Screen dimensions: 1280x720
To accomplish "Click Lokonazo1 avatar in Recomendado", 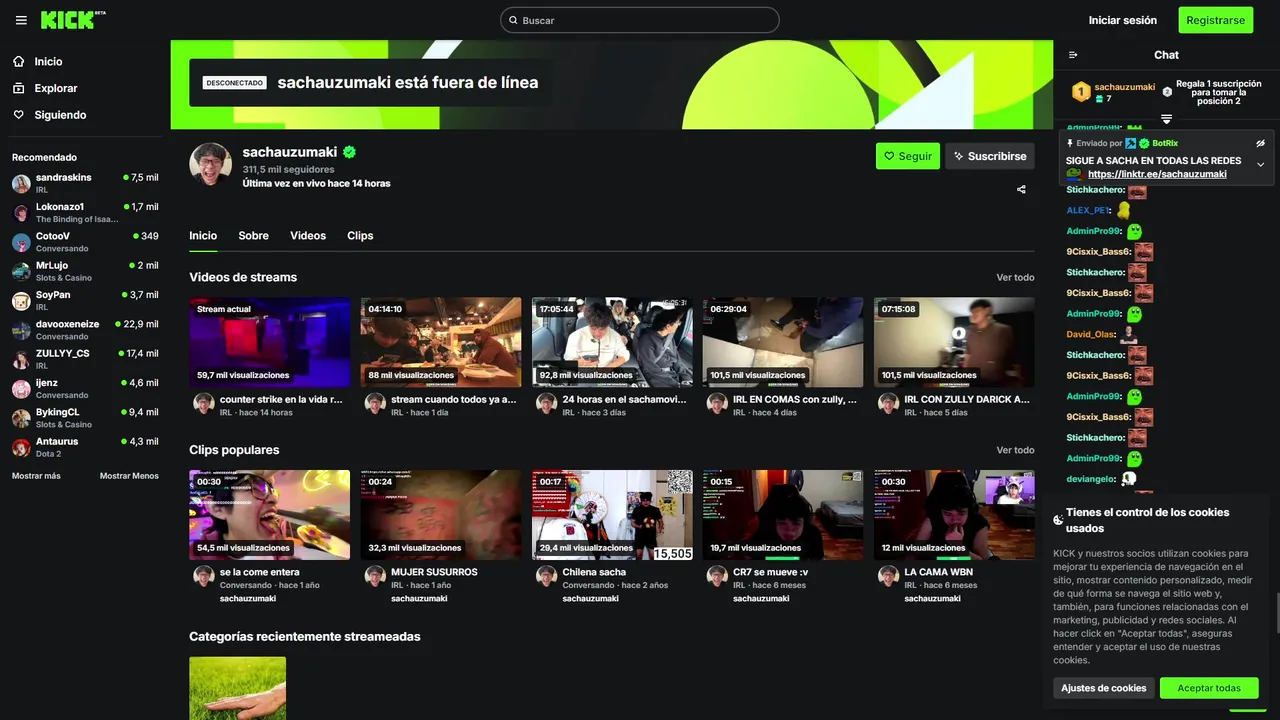I will (x=21, y=213).
